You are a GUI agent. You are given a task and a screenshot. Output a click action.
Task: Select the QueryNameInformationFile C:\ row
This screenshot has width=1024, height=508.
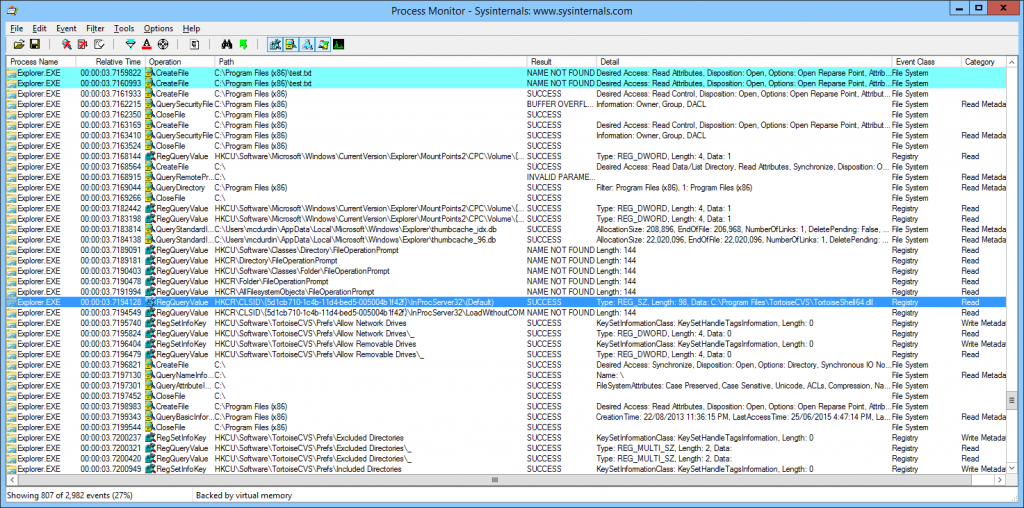pos(507,375)
